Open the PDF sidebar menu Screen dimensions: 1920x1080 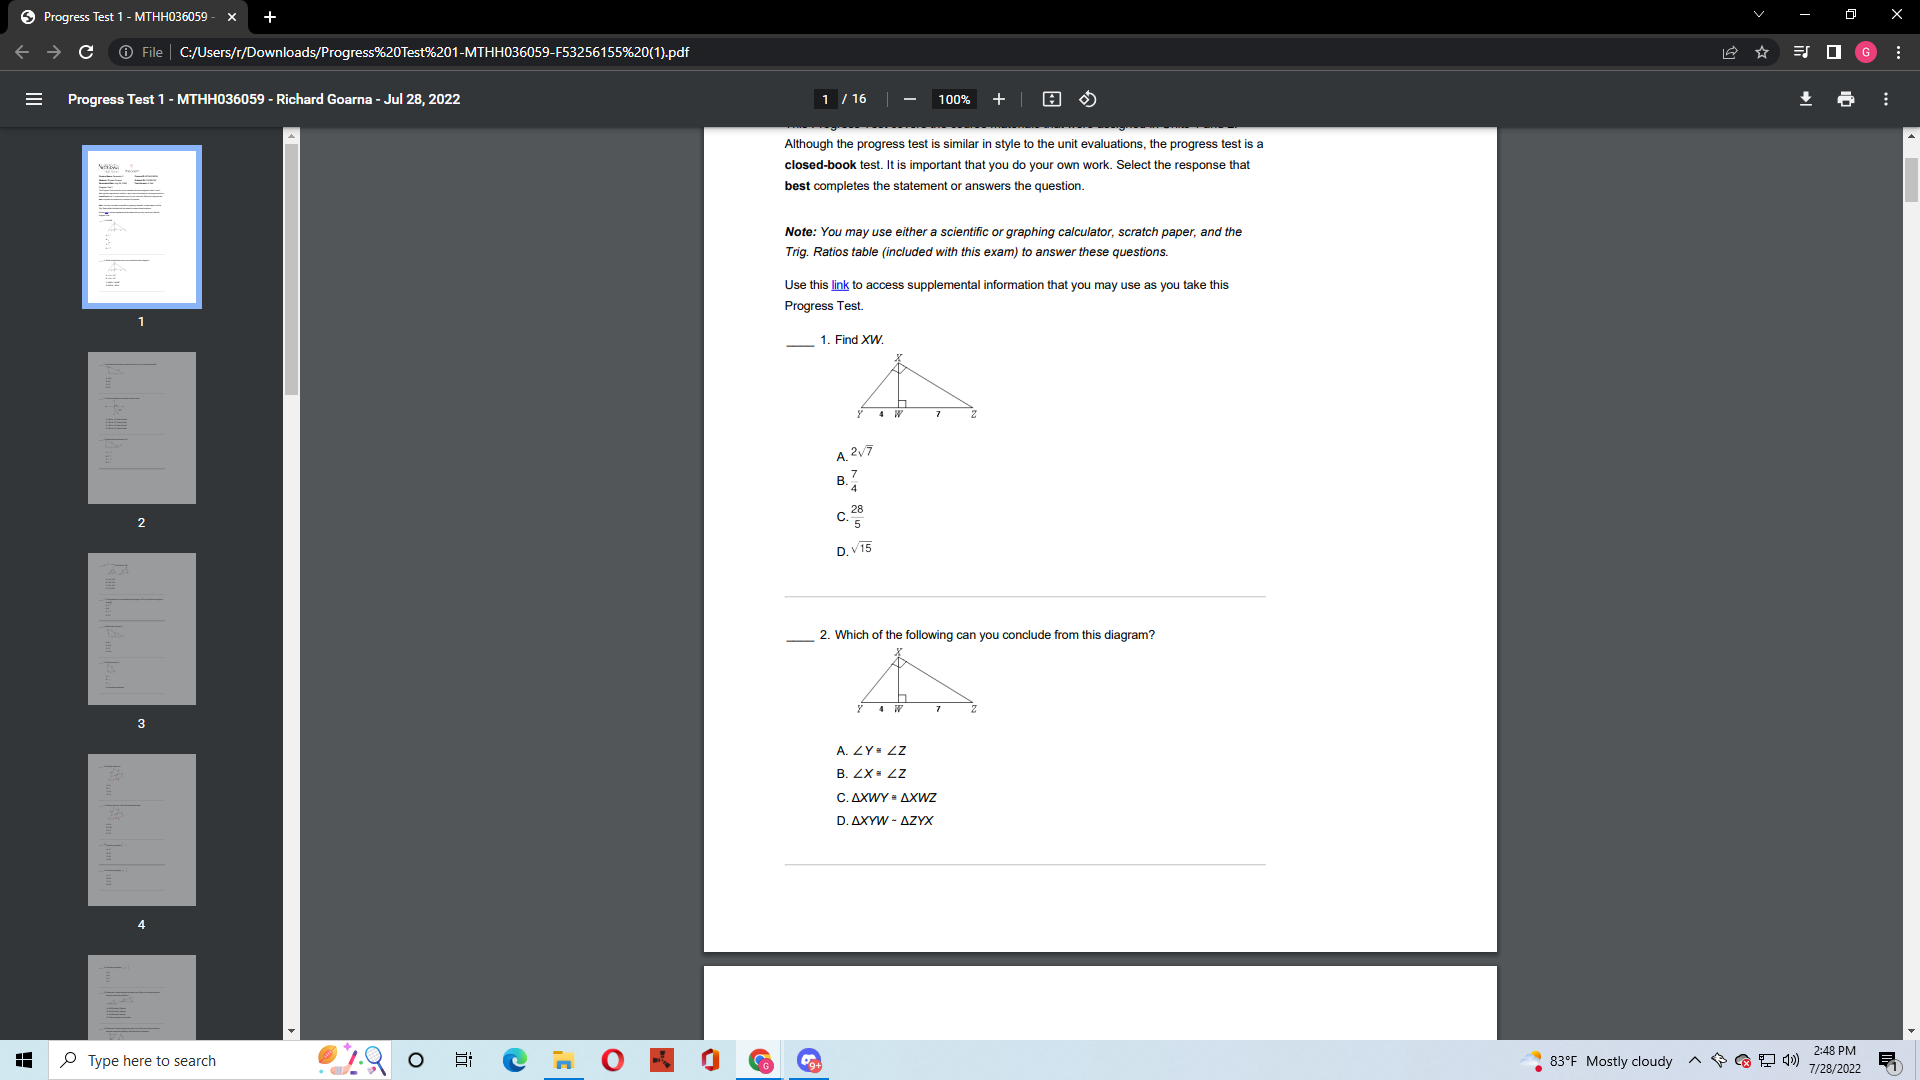33,99
